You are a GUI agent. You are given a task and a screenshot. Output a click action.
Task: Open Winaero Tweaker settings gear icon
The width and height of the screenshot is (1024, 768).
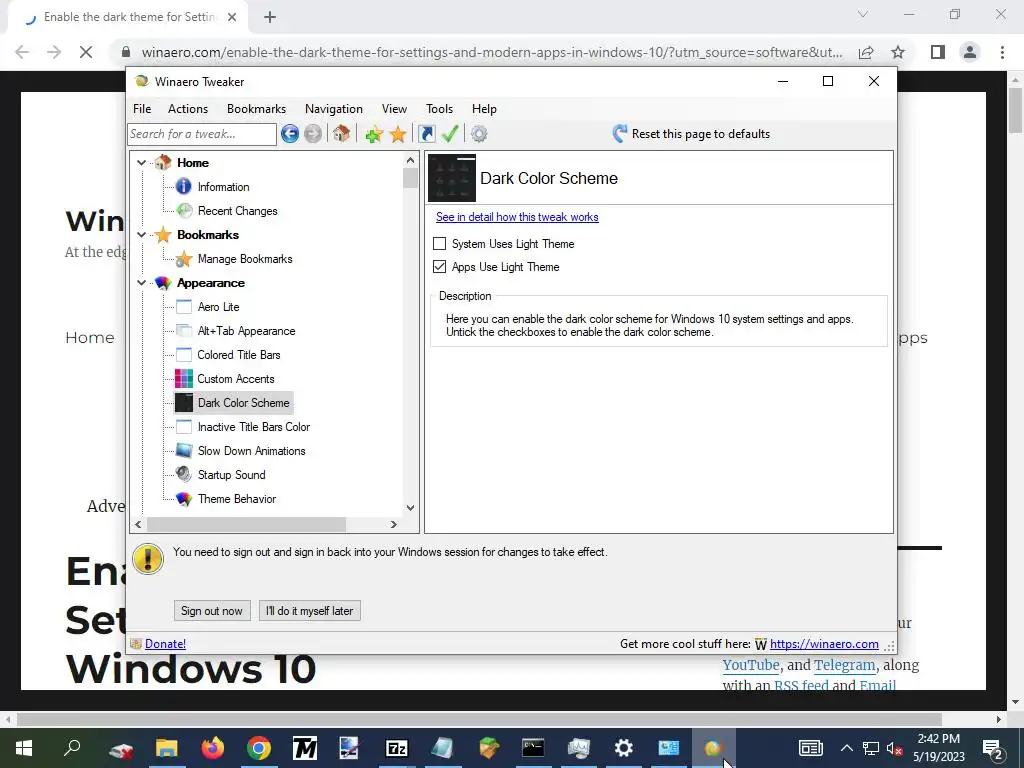pyautogui.click(x=479, y=134)
